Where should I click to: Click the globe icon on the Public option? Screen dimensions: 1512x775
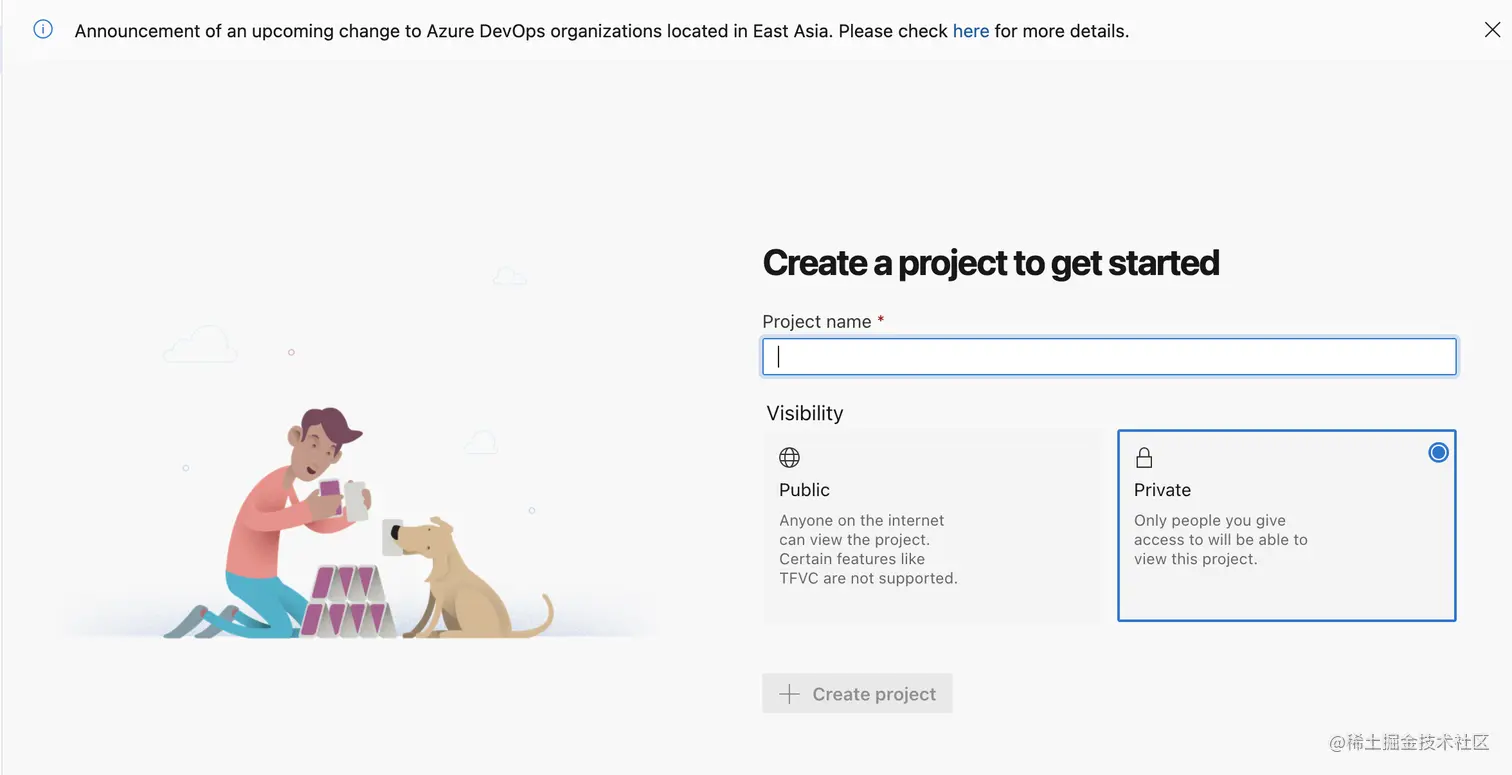pyautogui.click(x=789, y=458)
